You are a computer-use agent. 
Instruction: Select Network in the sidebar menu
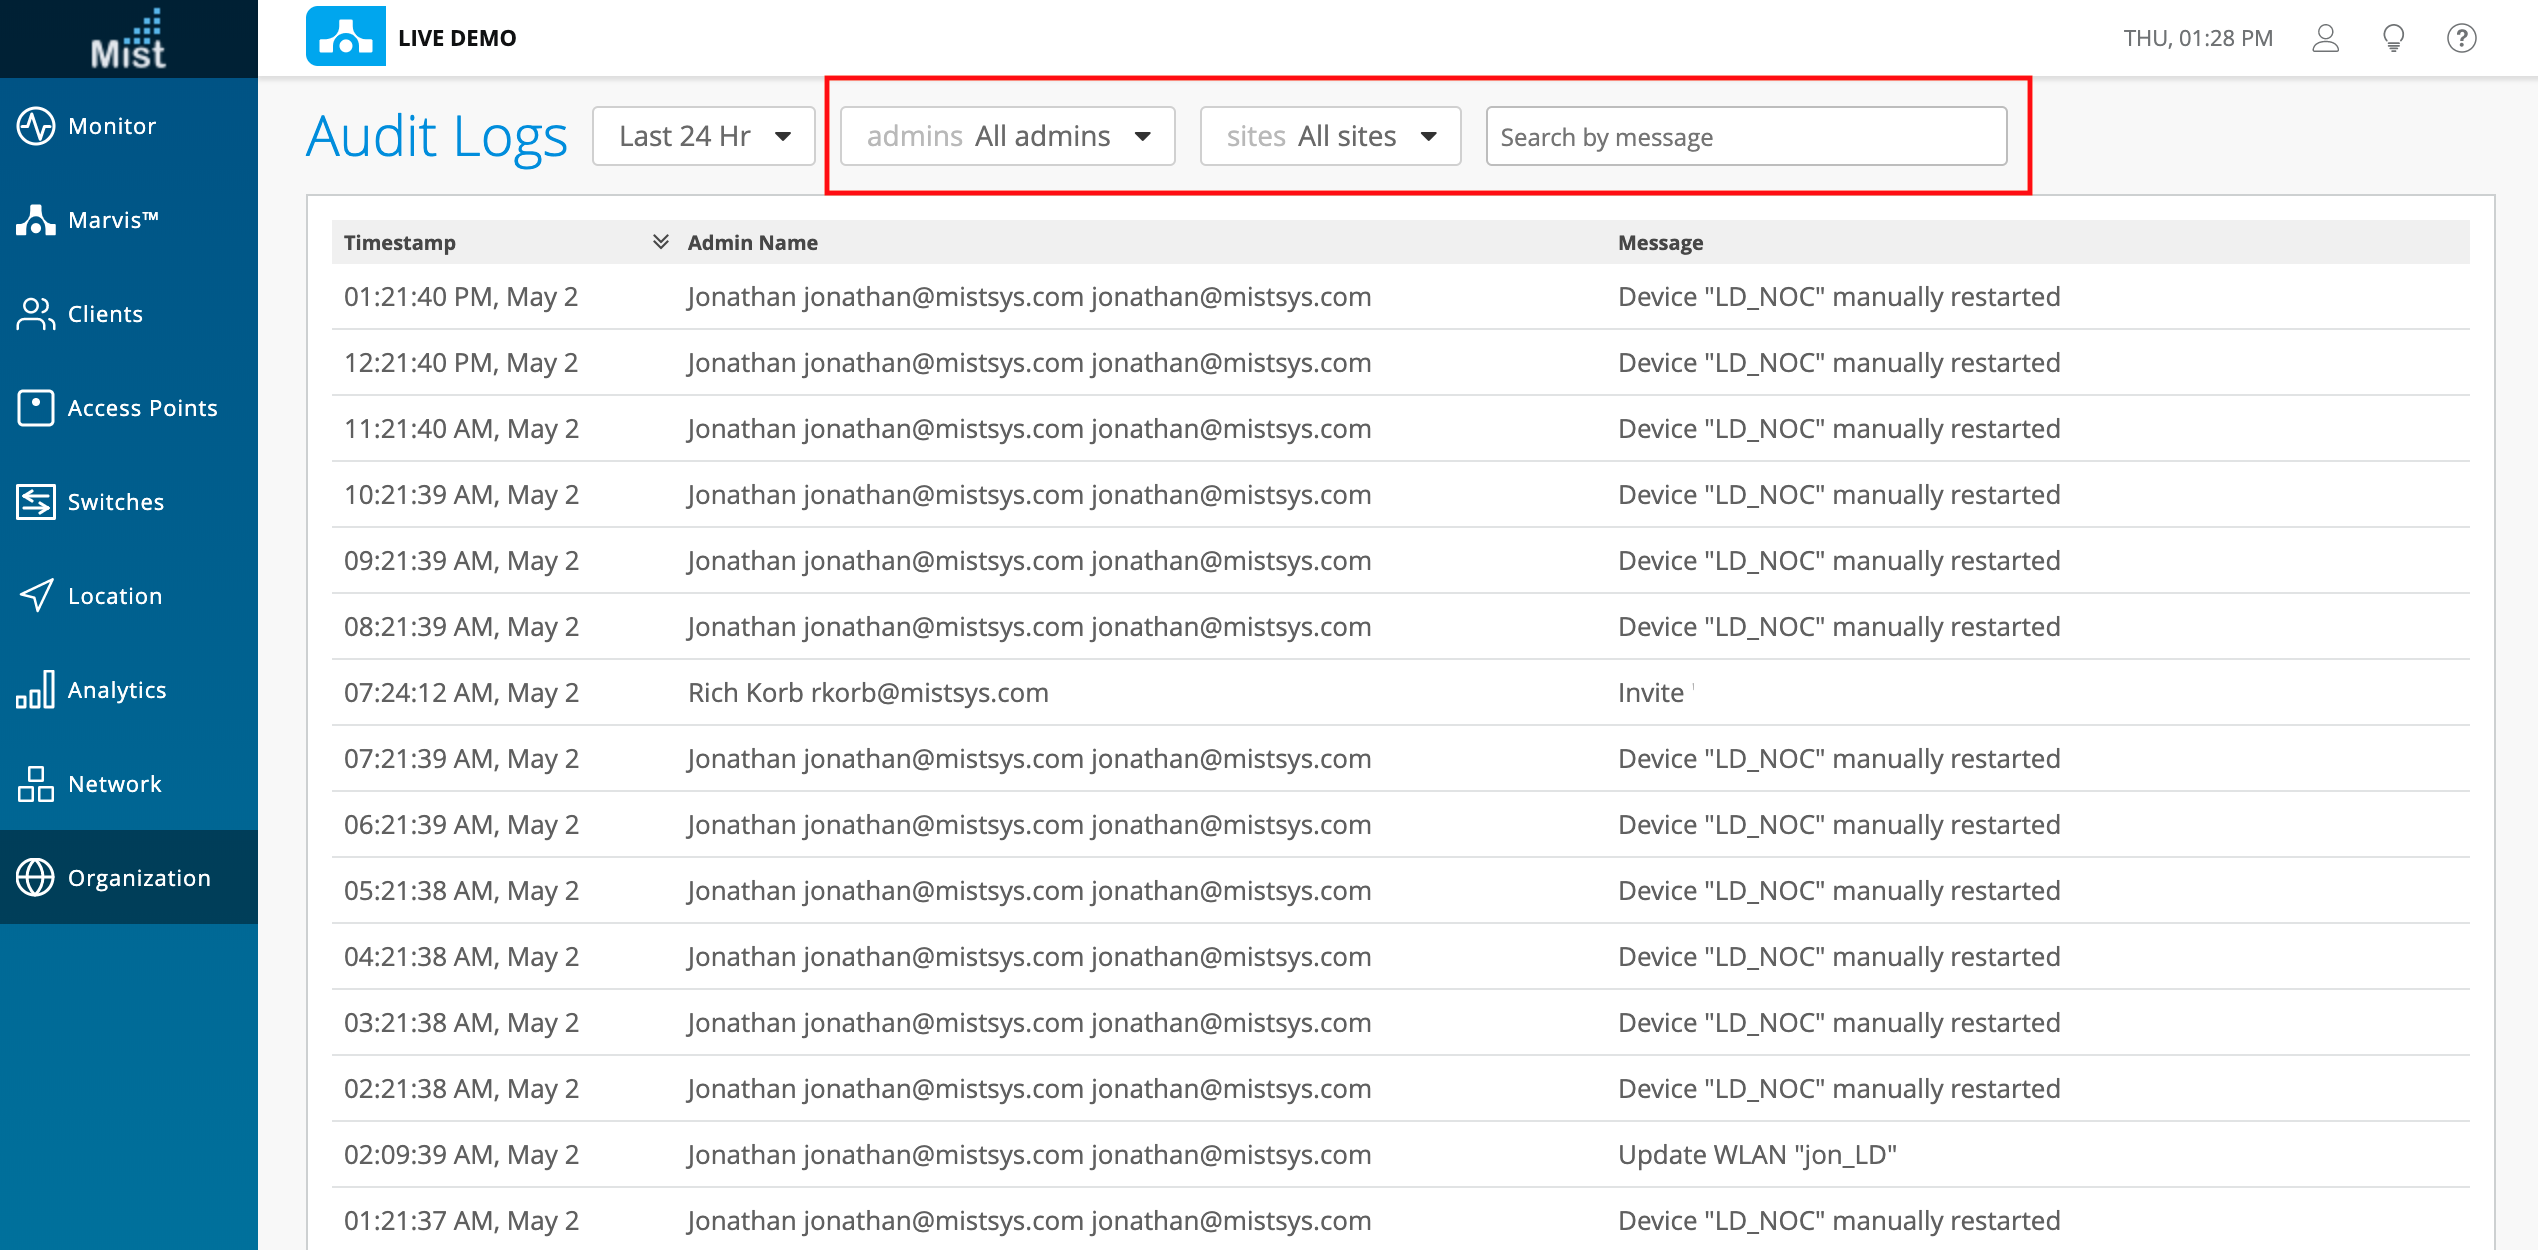coord(114,784)
